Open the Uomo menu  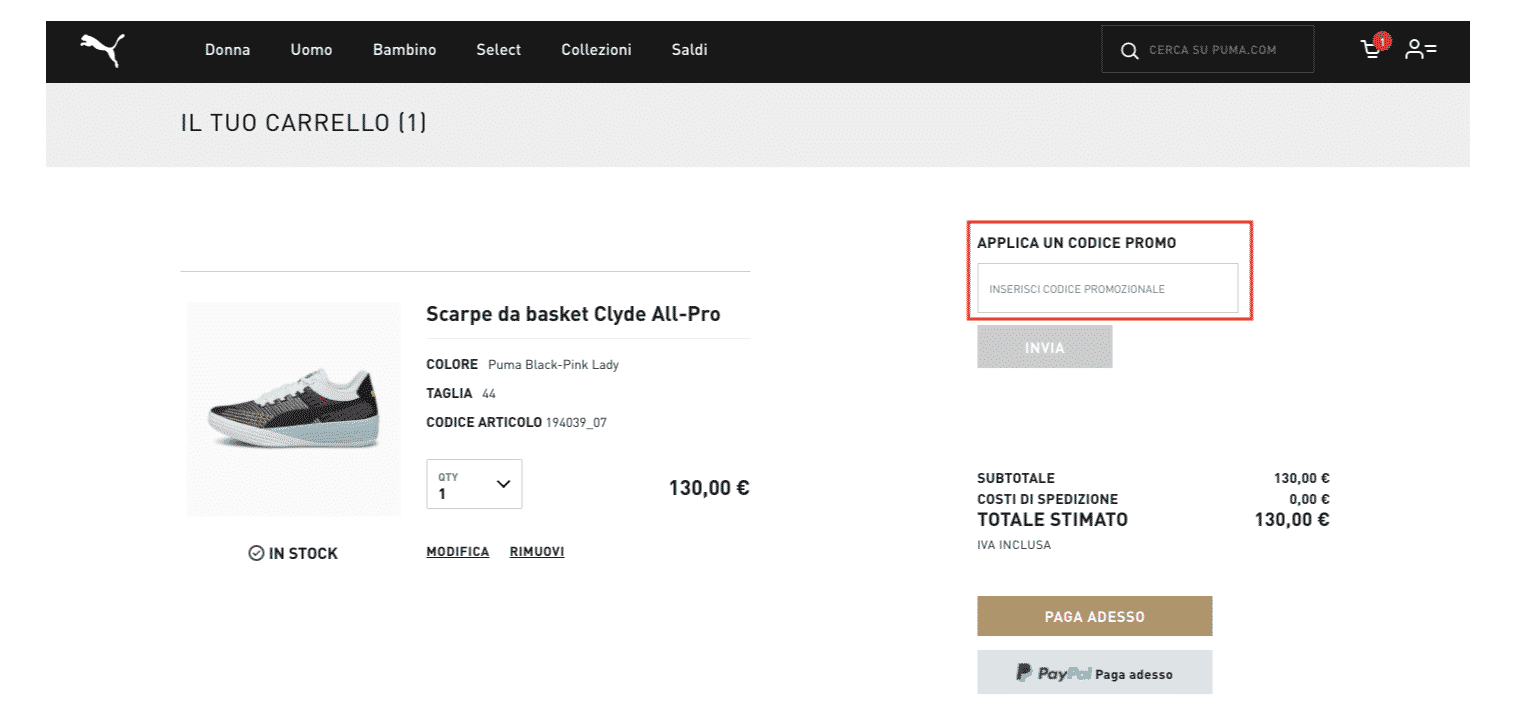(311, 49)
